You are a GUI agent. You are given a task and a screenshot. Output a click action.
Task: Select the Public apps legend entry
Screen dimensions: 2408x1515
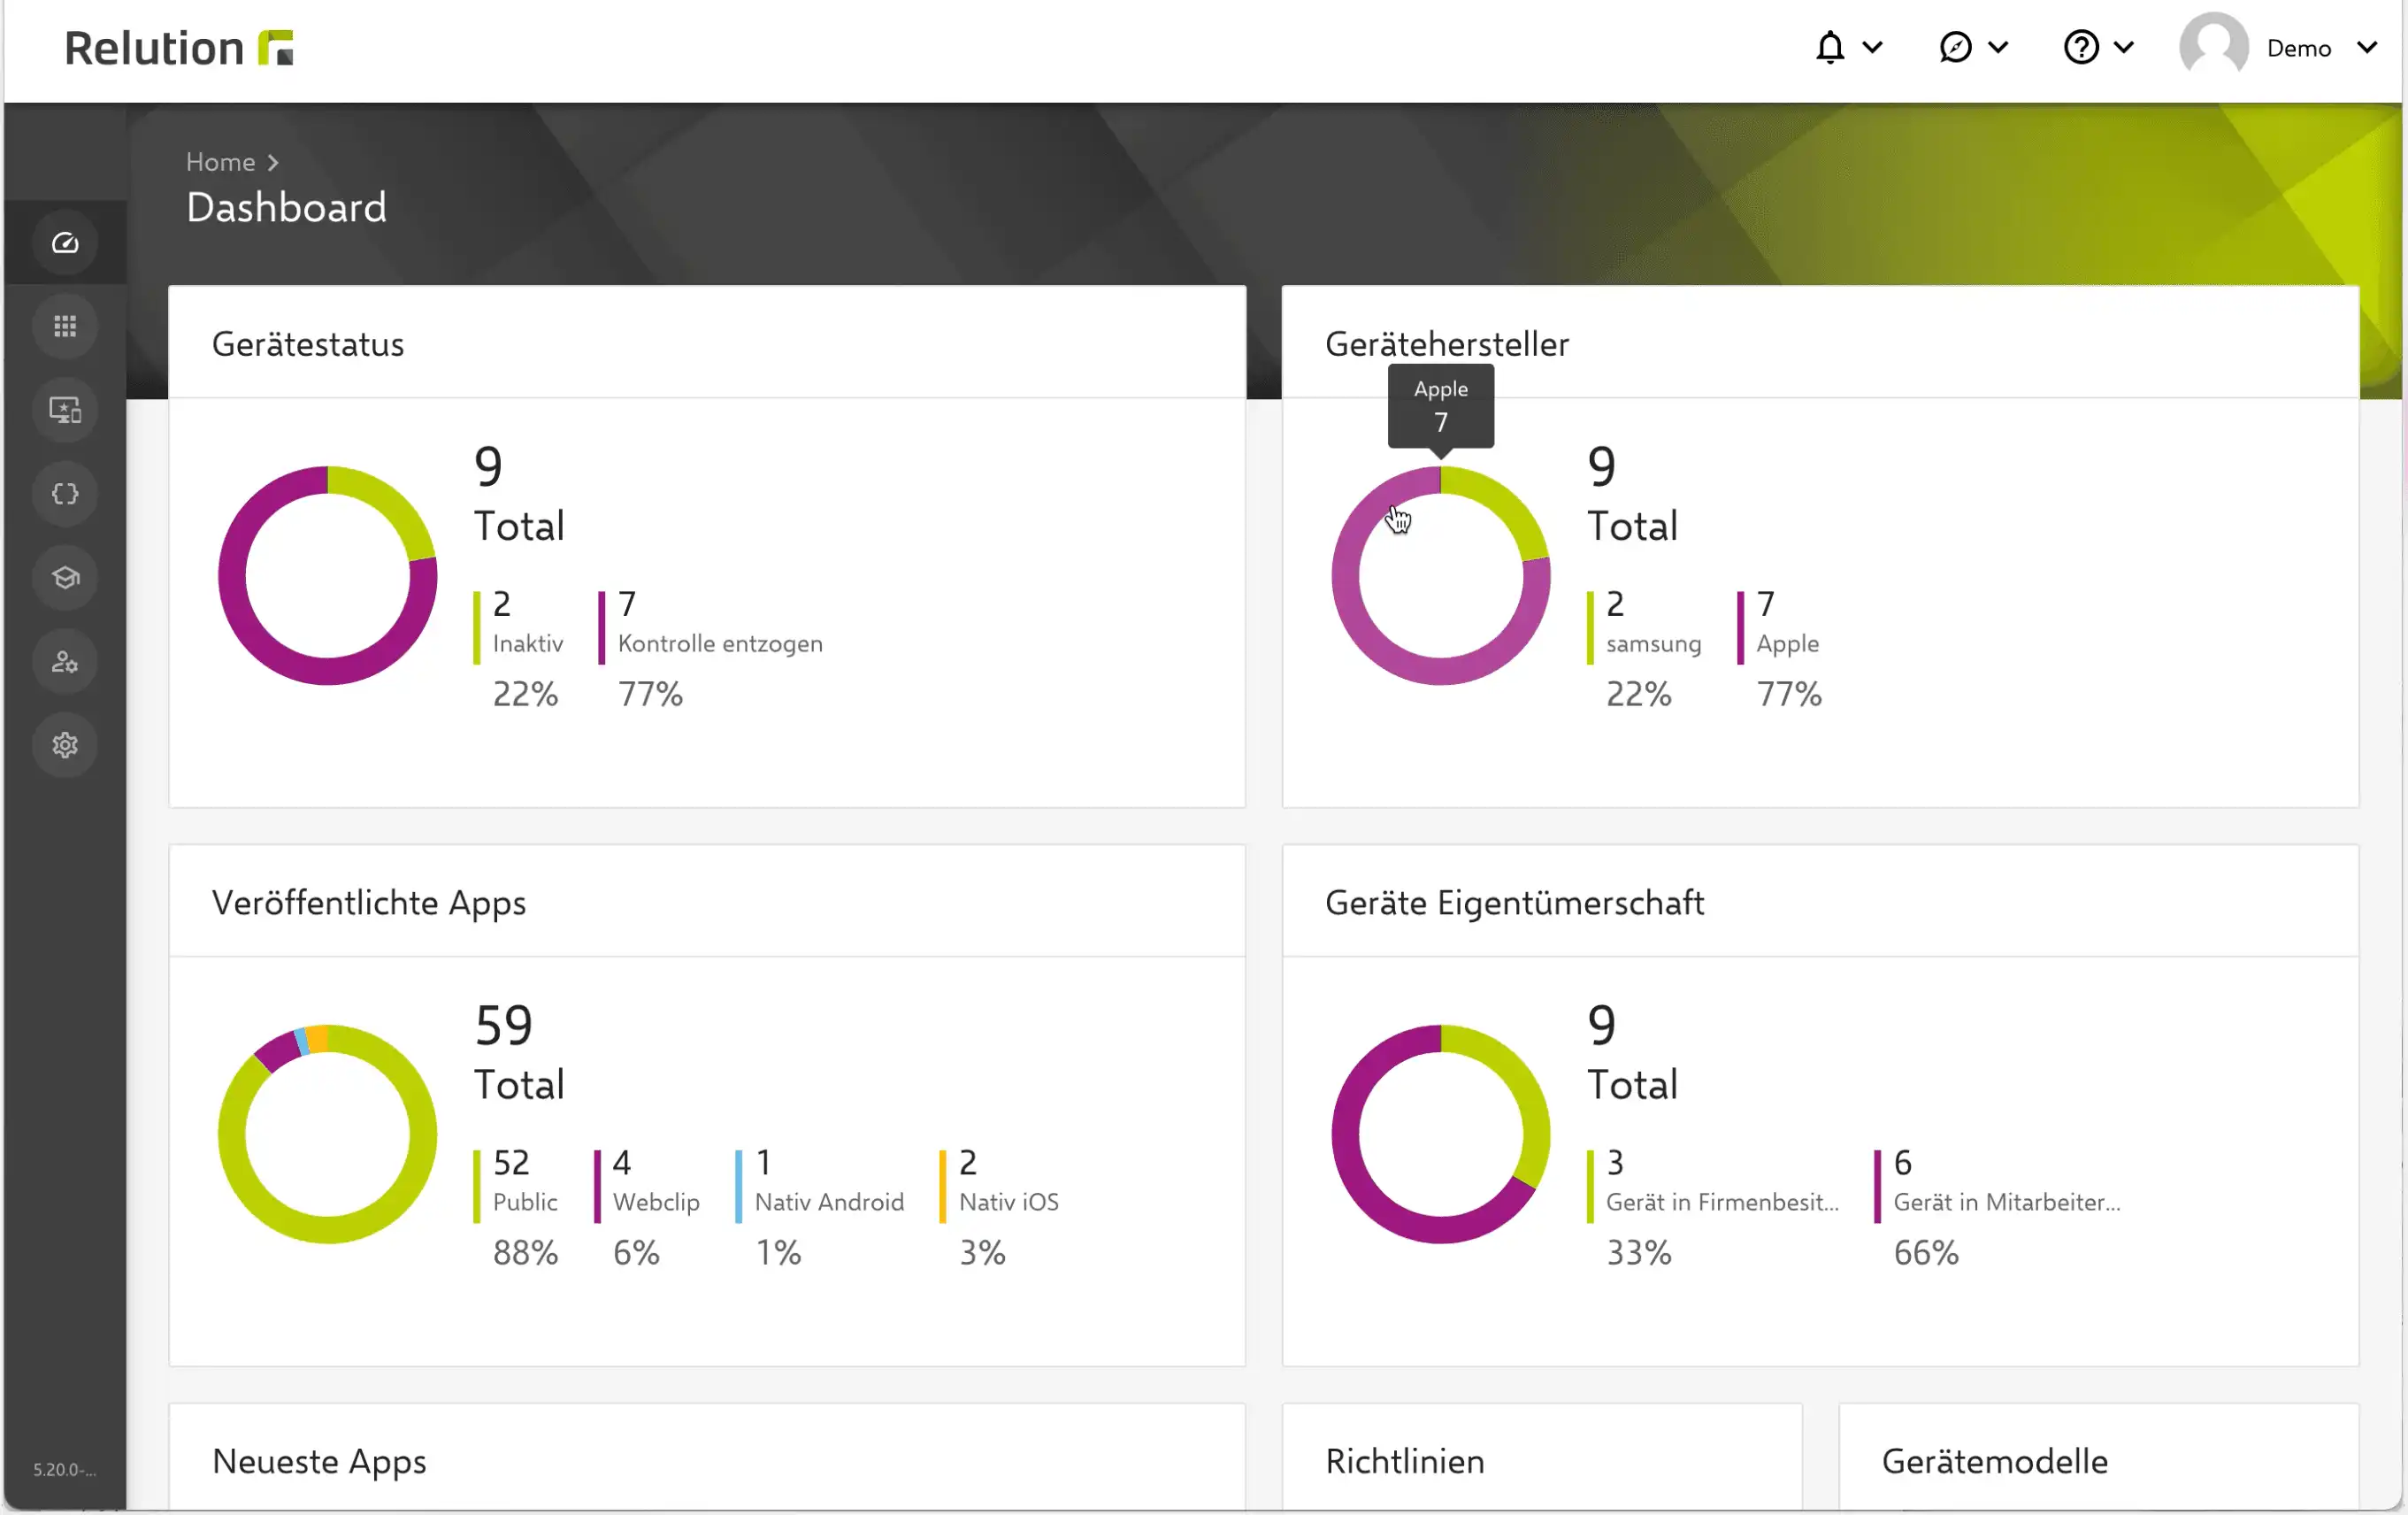516,1207
